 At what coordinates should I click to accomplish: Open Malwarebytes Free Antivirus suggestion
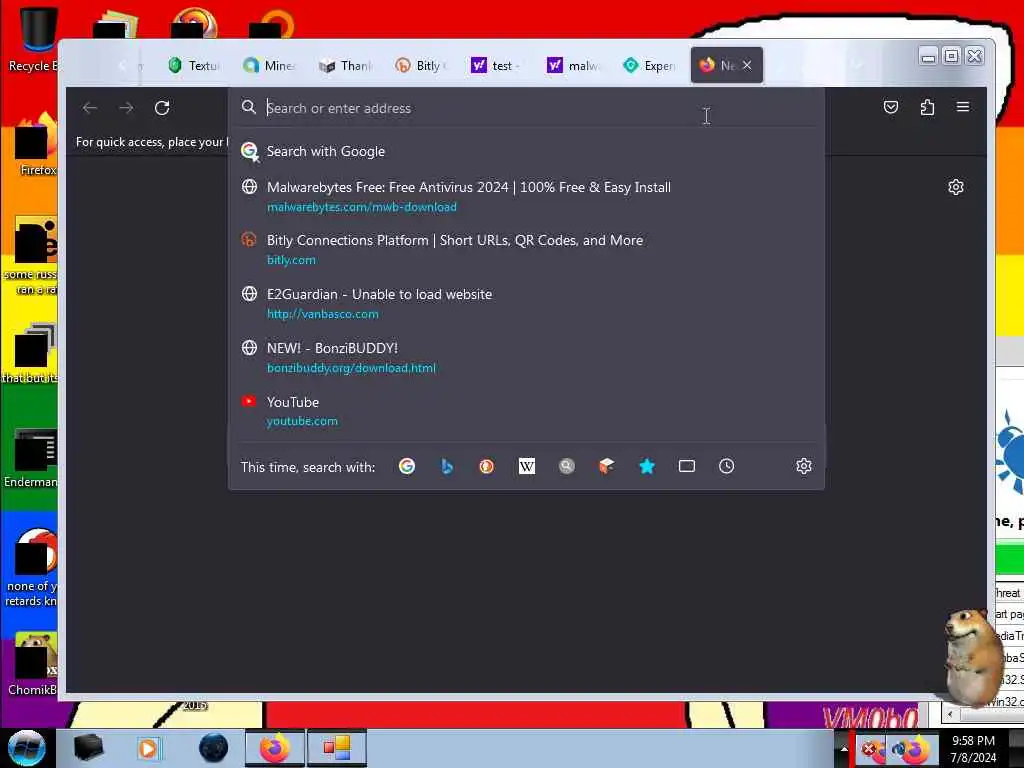coord(526,197)
